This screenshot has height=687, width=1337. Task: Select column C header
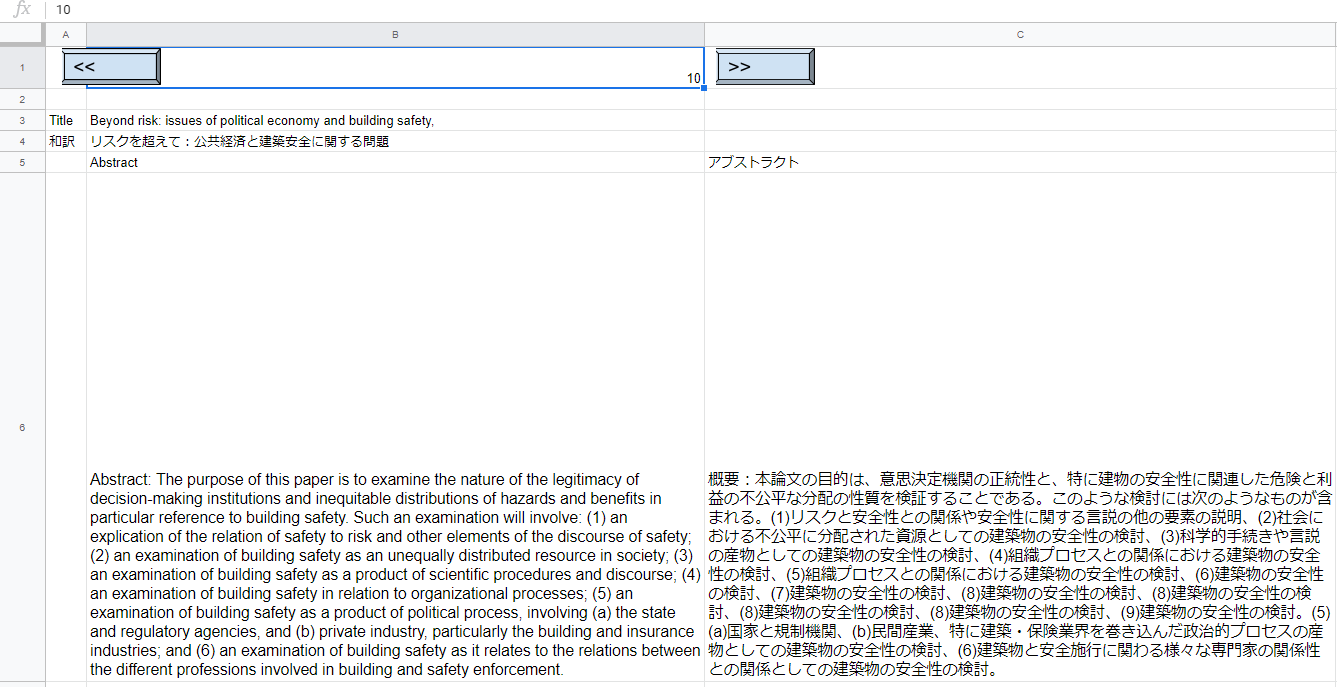coord(1020,33)
